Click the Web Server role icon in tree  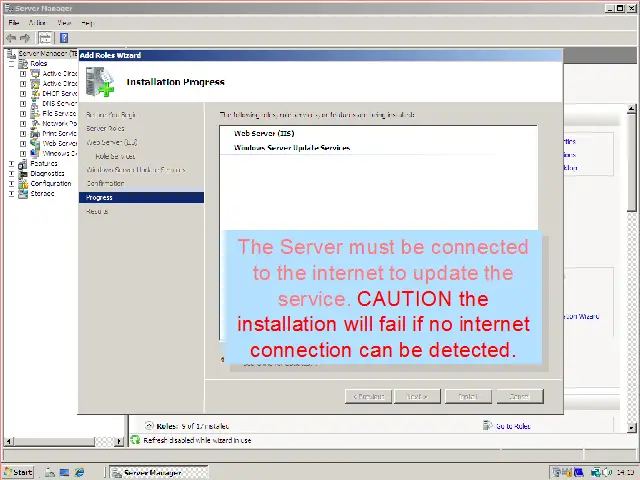pos(35,144)
